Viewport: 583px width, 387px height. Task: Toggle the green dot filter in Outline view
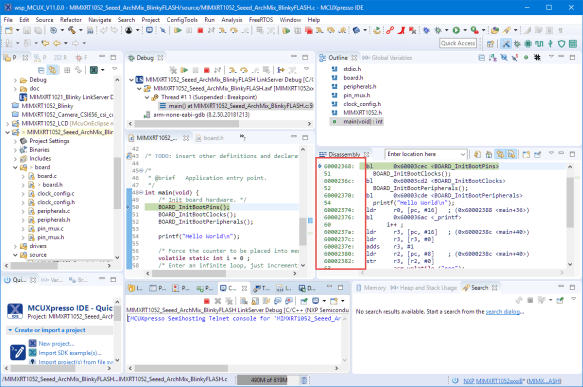coord(526,58)
